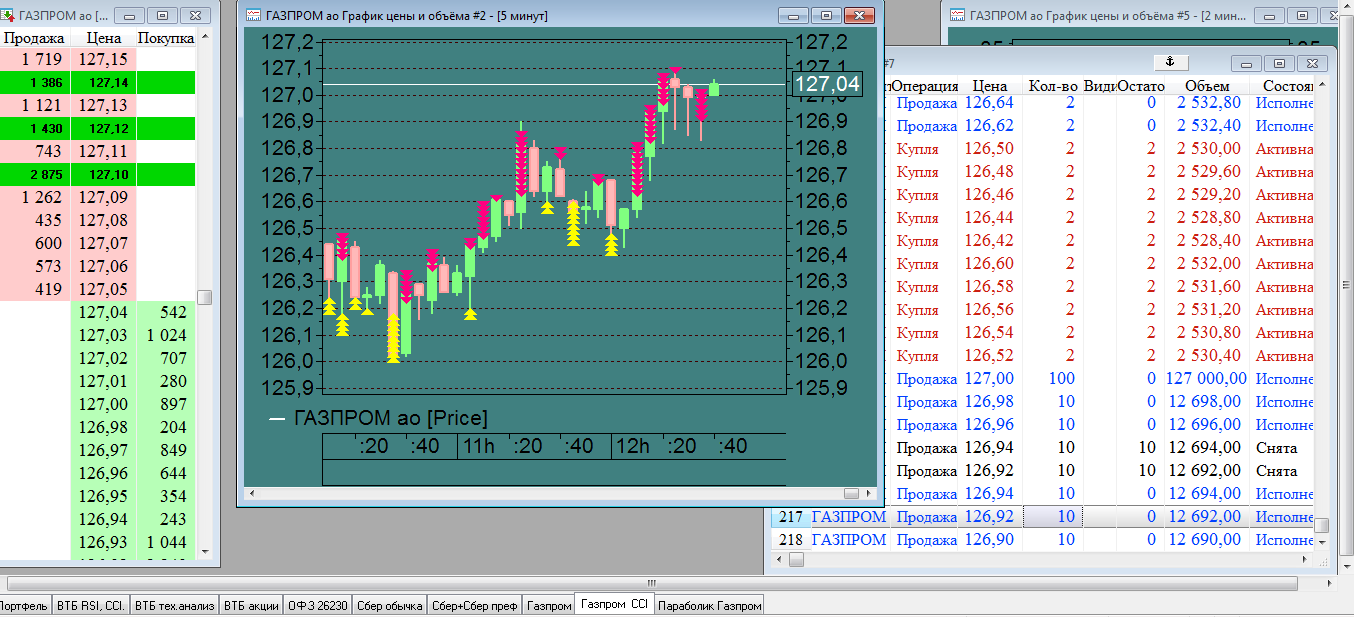
Task: Click orders table vertical scrollbar thumb
Action: pyautogui.click(x=1321, y=525)
